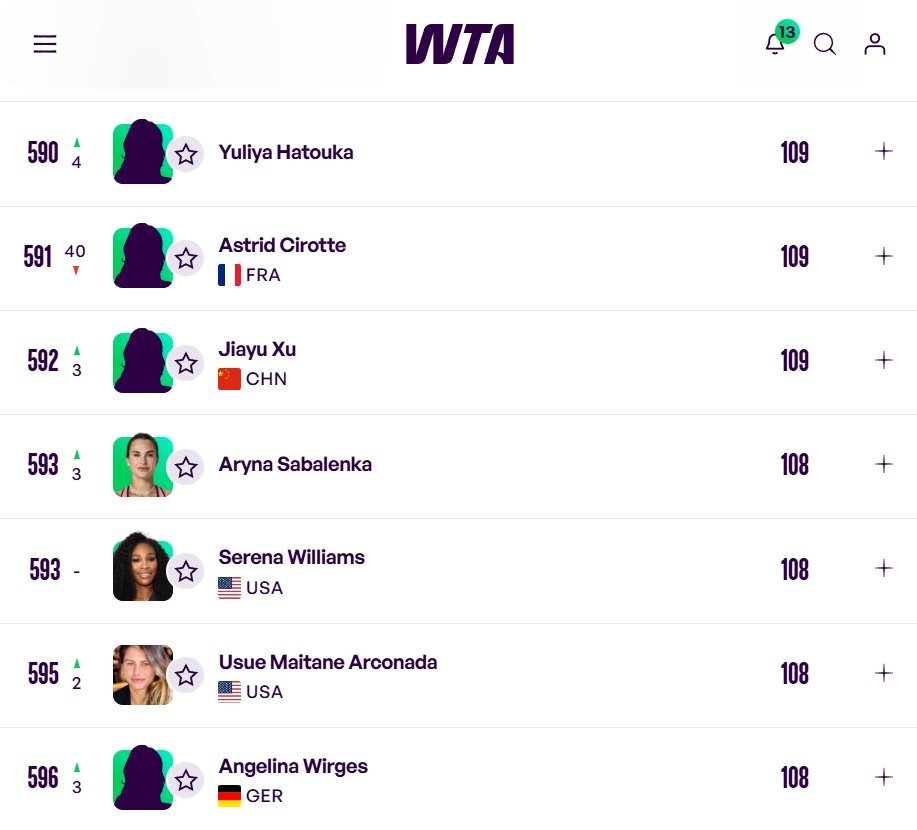The height and width of the screenshot is (830, 917).
Task: Expand Angelina Wirges row plus icon
Action: [884, 777]
